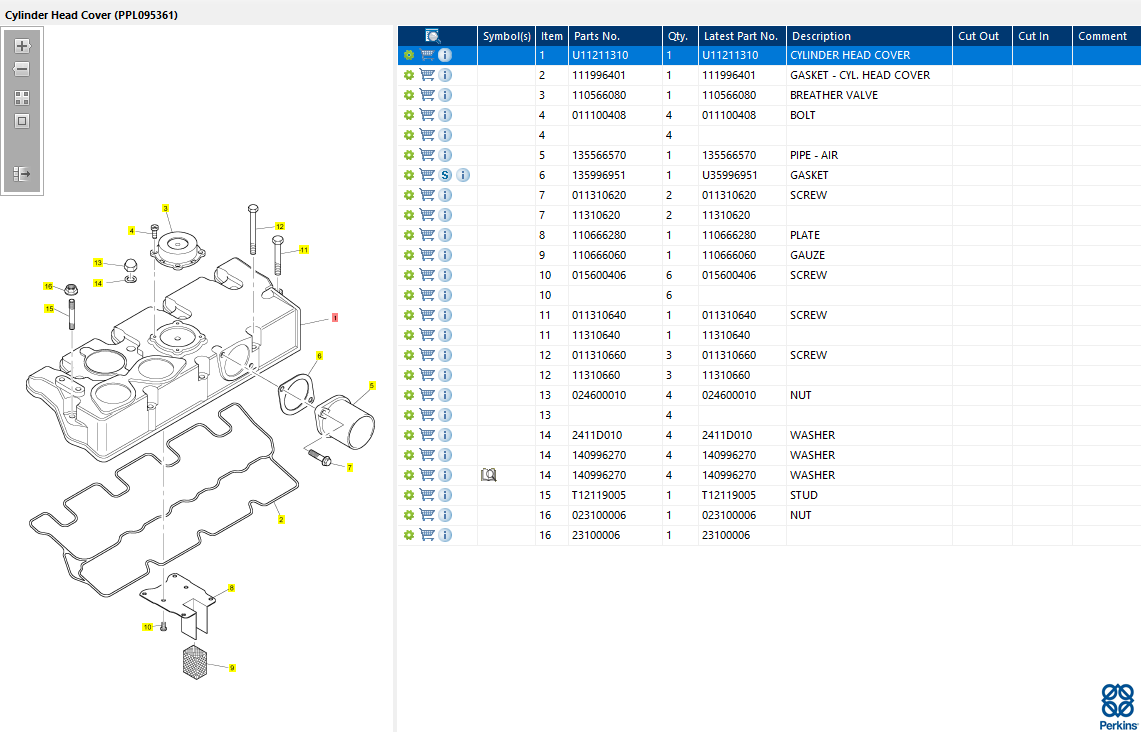Click the search icon in table header
This screenshot has width=1141, height=732.
[x=433, y=36]
